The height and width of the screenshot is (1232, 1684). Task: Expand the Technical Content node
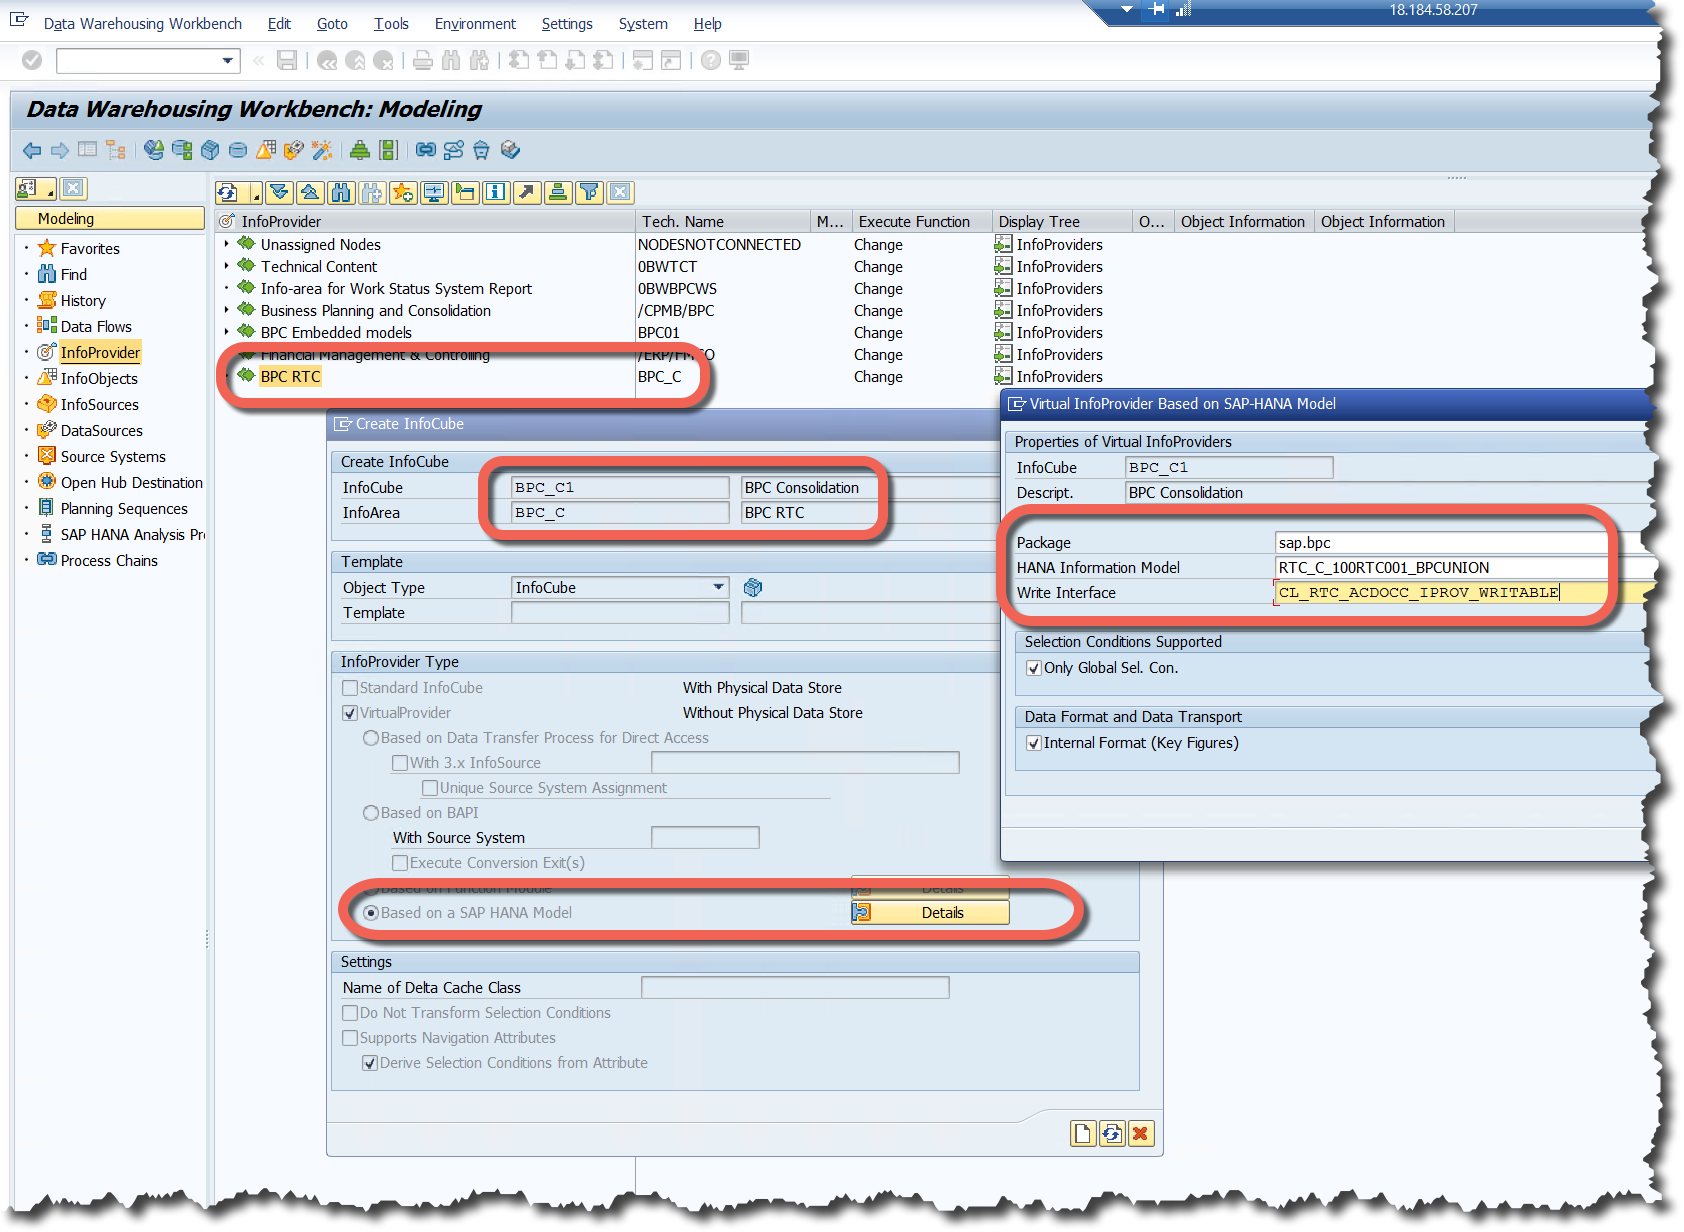pyautogui.click(x=227, y=267)
